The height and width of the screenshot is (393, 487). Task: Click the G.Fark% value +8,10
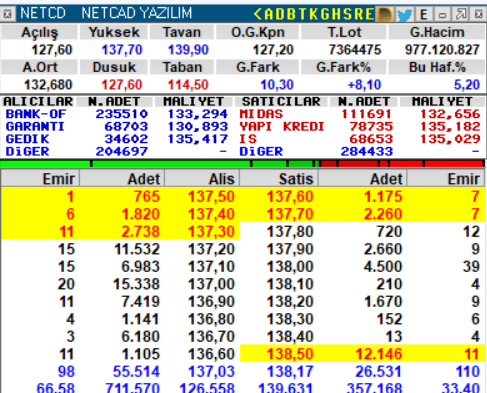[x=364, y=85]
